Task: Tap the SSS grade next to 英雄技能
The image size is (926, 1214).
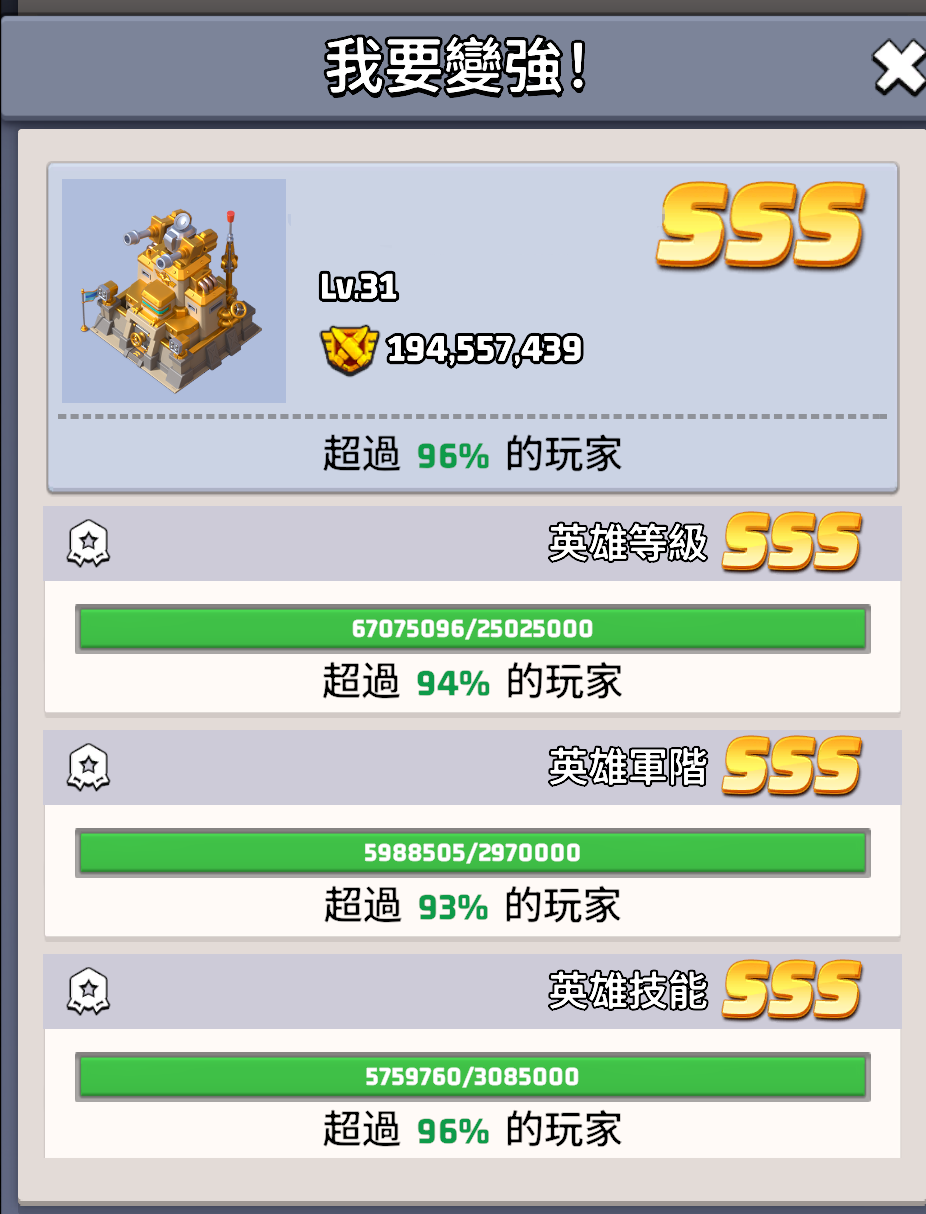Action: pos(792,989)
